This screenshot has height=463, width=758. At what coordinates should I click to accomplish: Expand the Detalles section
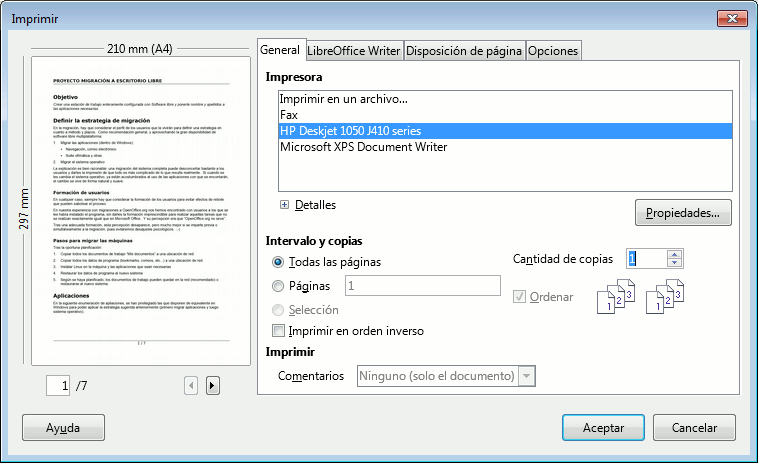pyautogui.click(x=285, y=205)
